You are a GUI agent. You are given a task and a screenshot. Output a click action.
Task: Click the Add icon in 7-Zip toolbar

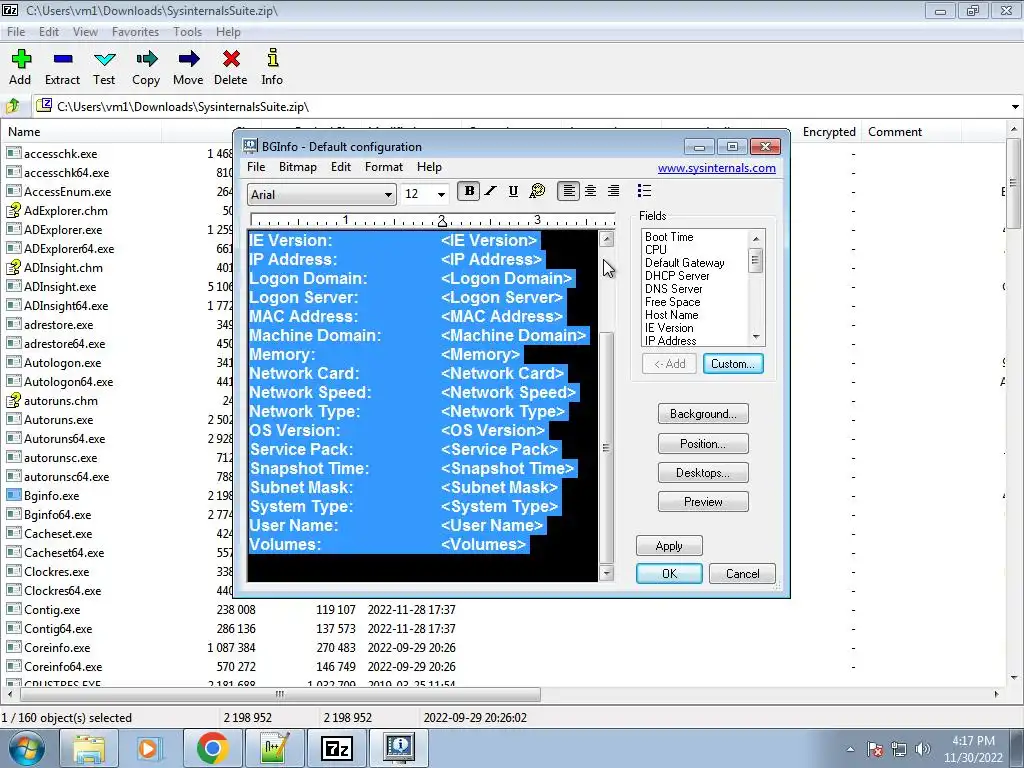pyautogui.click(x=21, y=60)
